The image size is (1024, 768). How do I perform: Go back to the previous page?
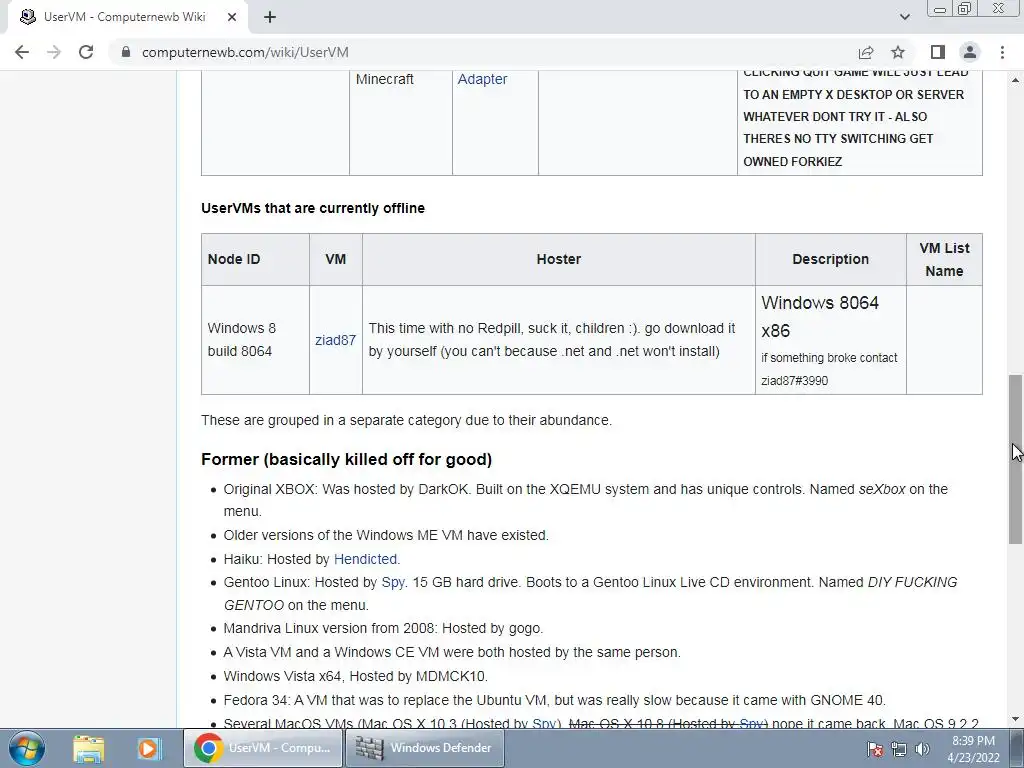tap(22, 52)
